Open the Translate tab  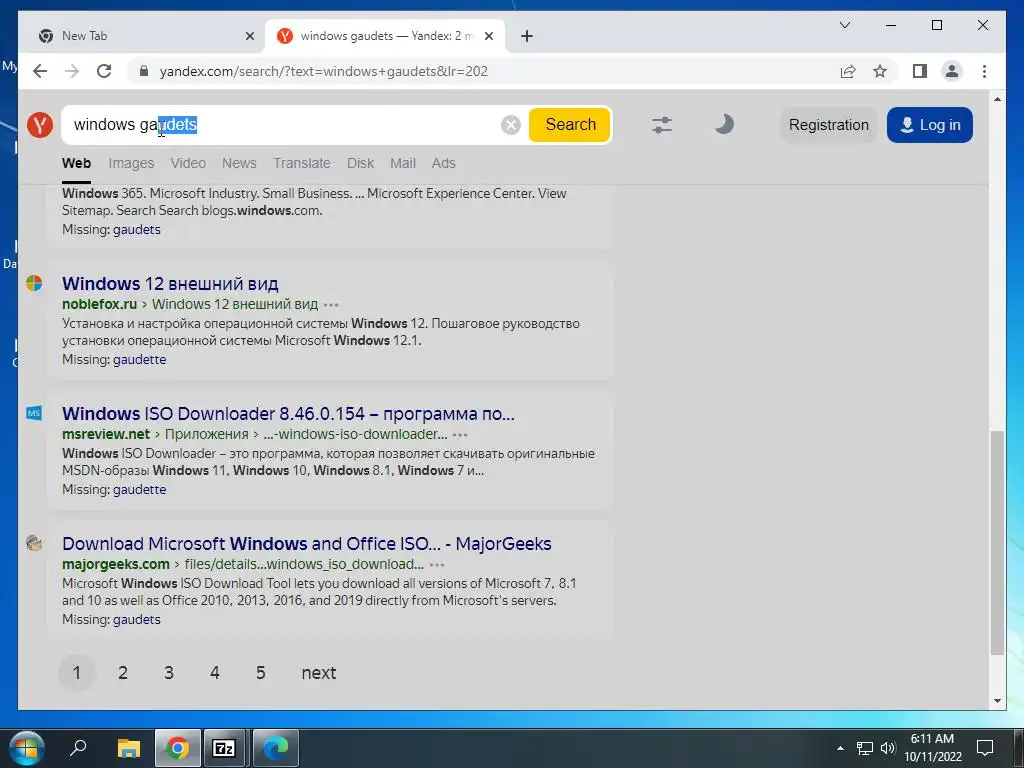click(x=302, y=163)
